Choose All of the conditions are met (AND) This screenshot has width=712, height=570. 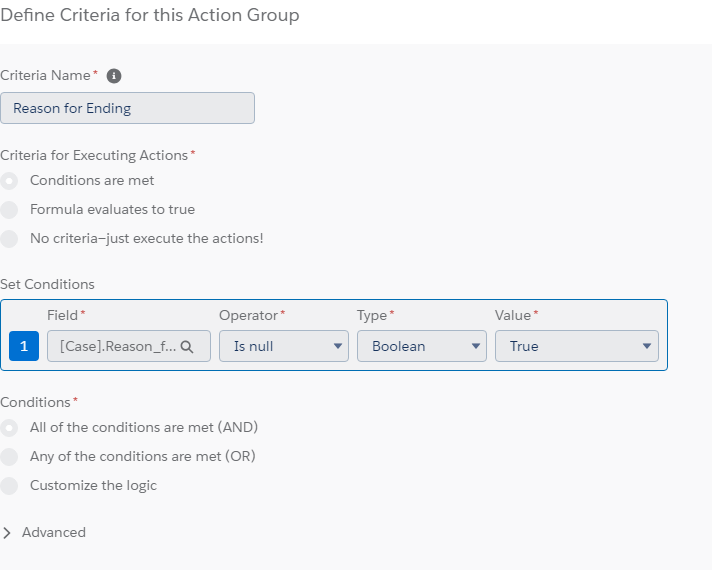pyautogui.click(x=10, y=427)
